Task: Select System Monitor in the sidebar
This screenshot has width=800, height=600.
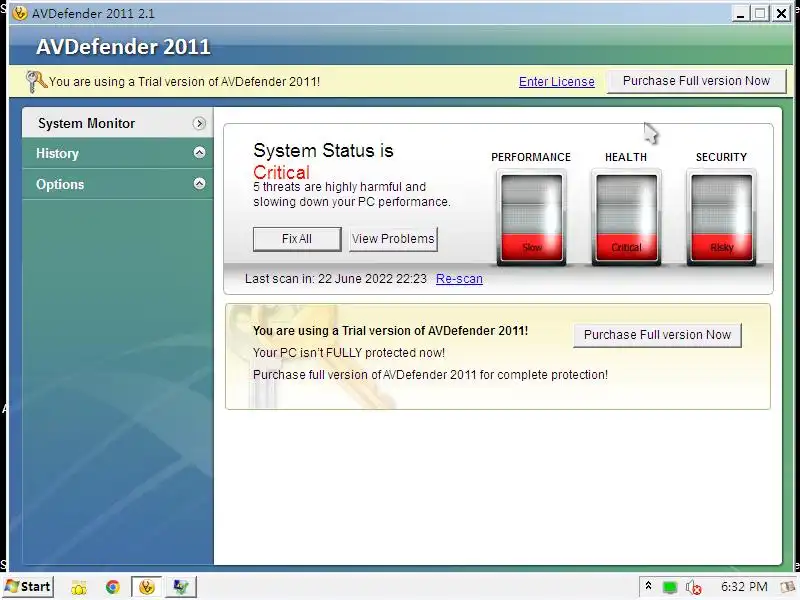Action: [118, 123]
